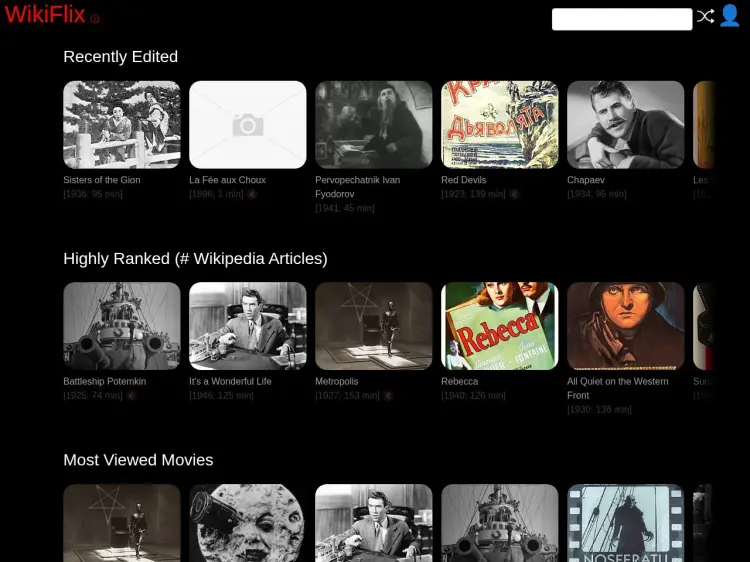This screenshot has width=750, height=562.
Task: Click the silent-film icon beside Battleship Potemkin runtime
Action: (x=131, y=396)
